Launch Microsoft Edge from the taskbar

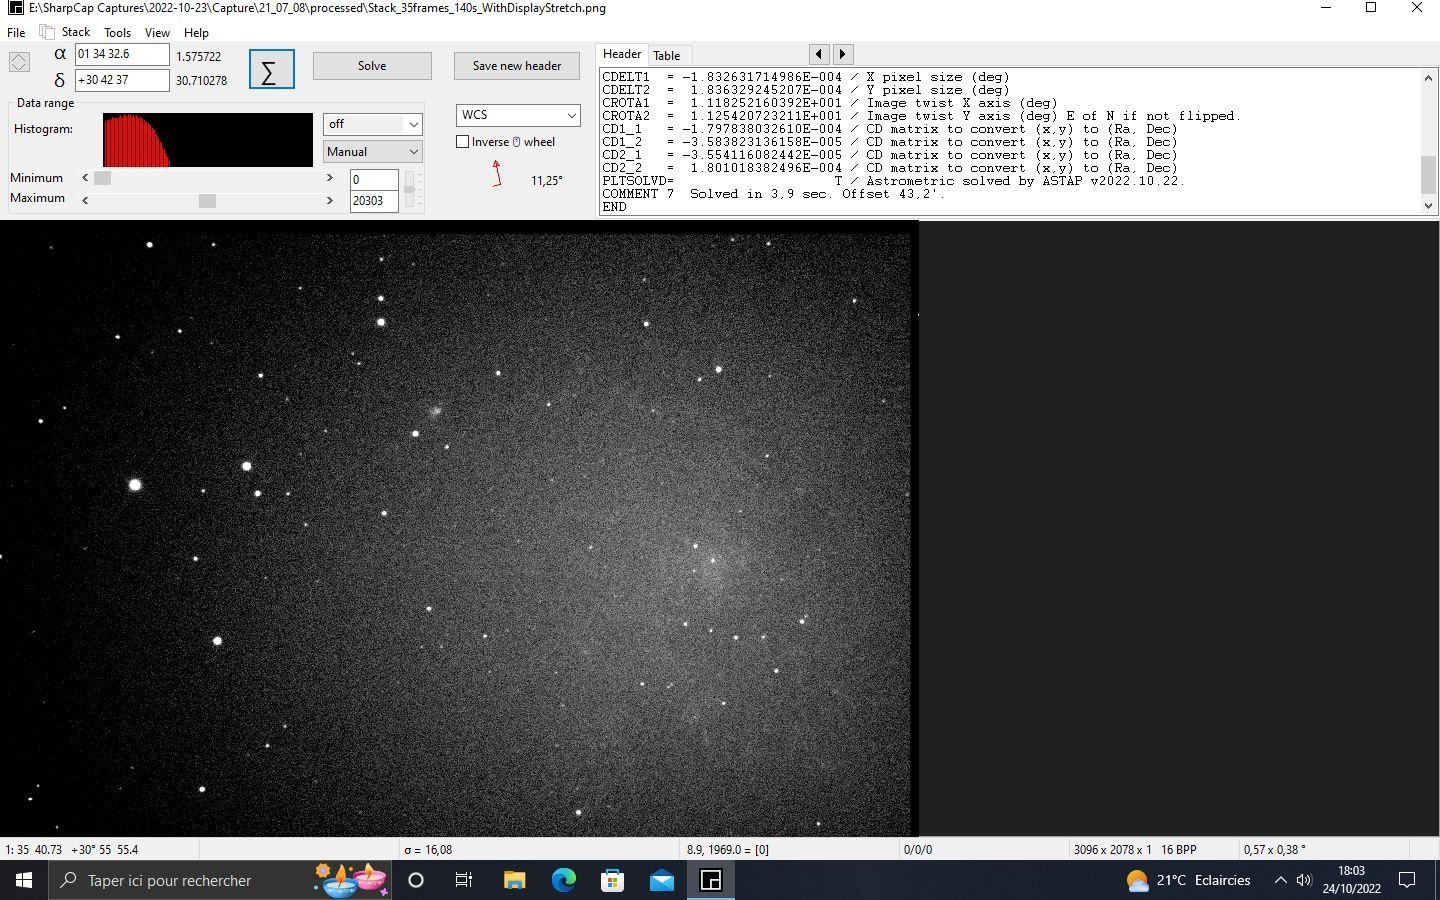tap(564, 880)
